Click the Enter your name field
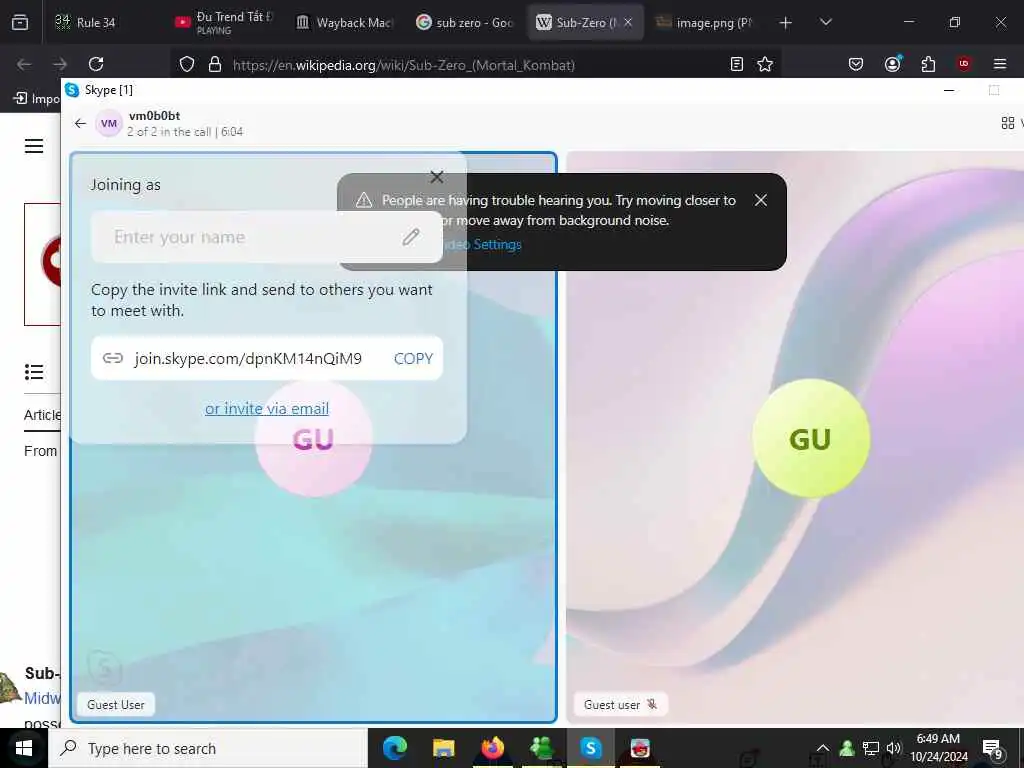Viewport: 1024px width, 768px height. click(266, 237)
